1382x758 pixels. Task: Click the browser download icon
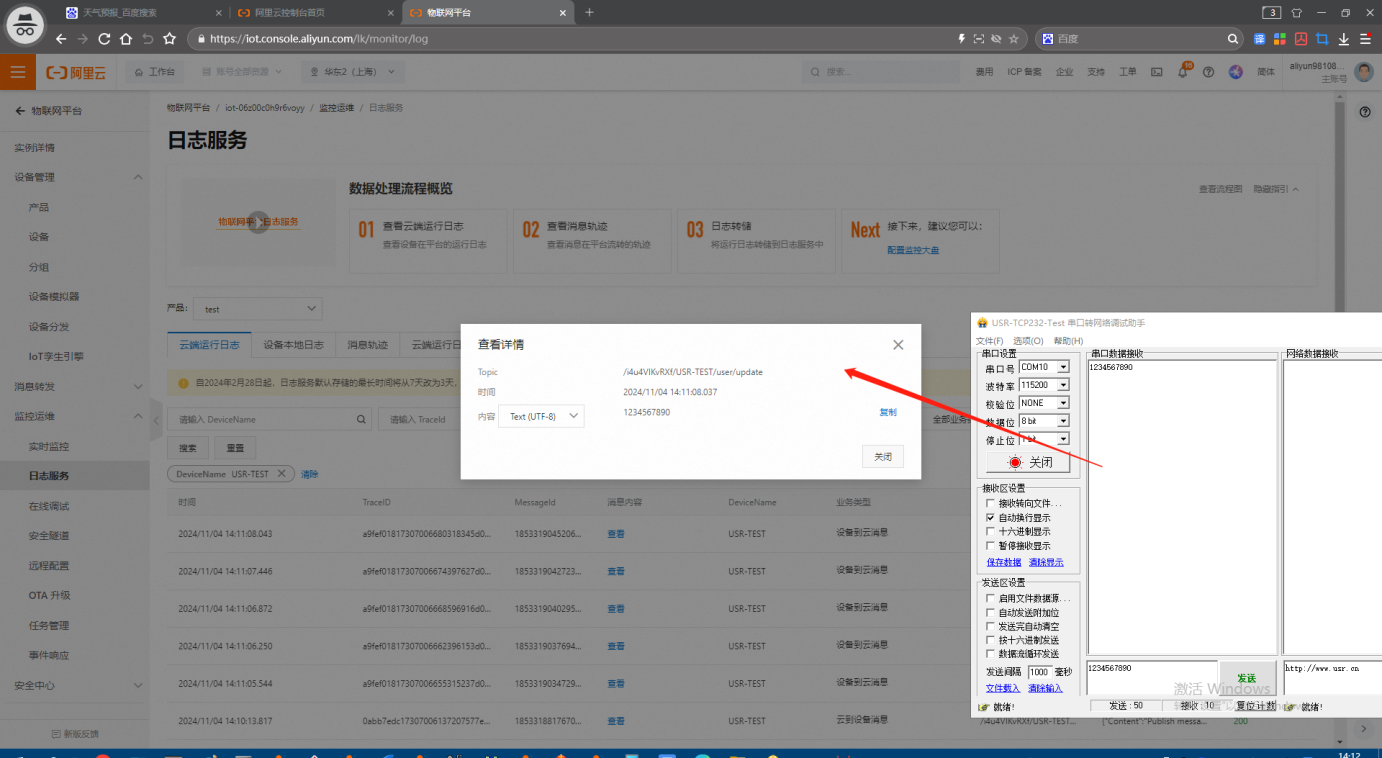click(x=1343, y=39)
